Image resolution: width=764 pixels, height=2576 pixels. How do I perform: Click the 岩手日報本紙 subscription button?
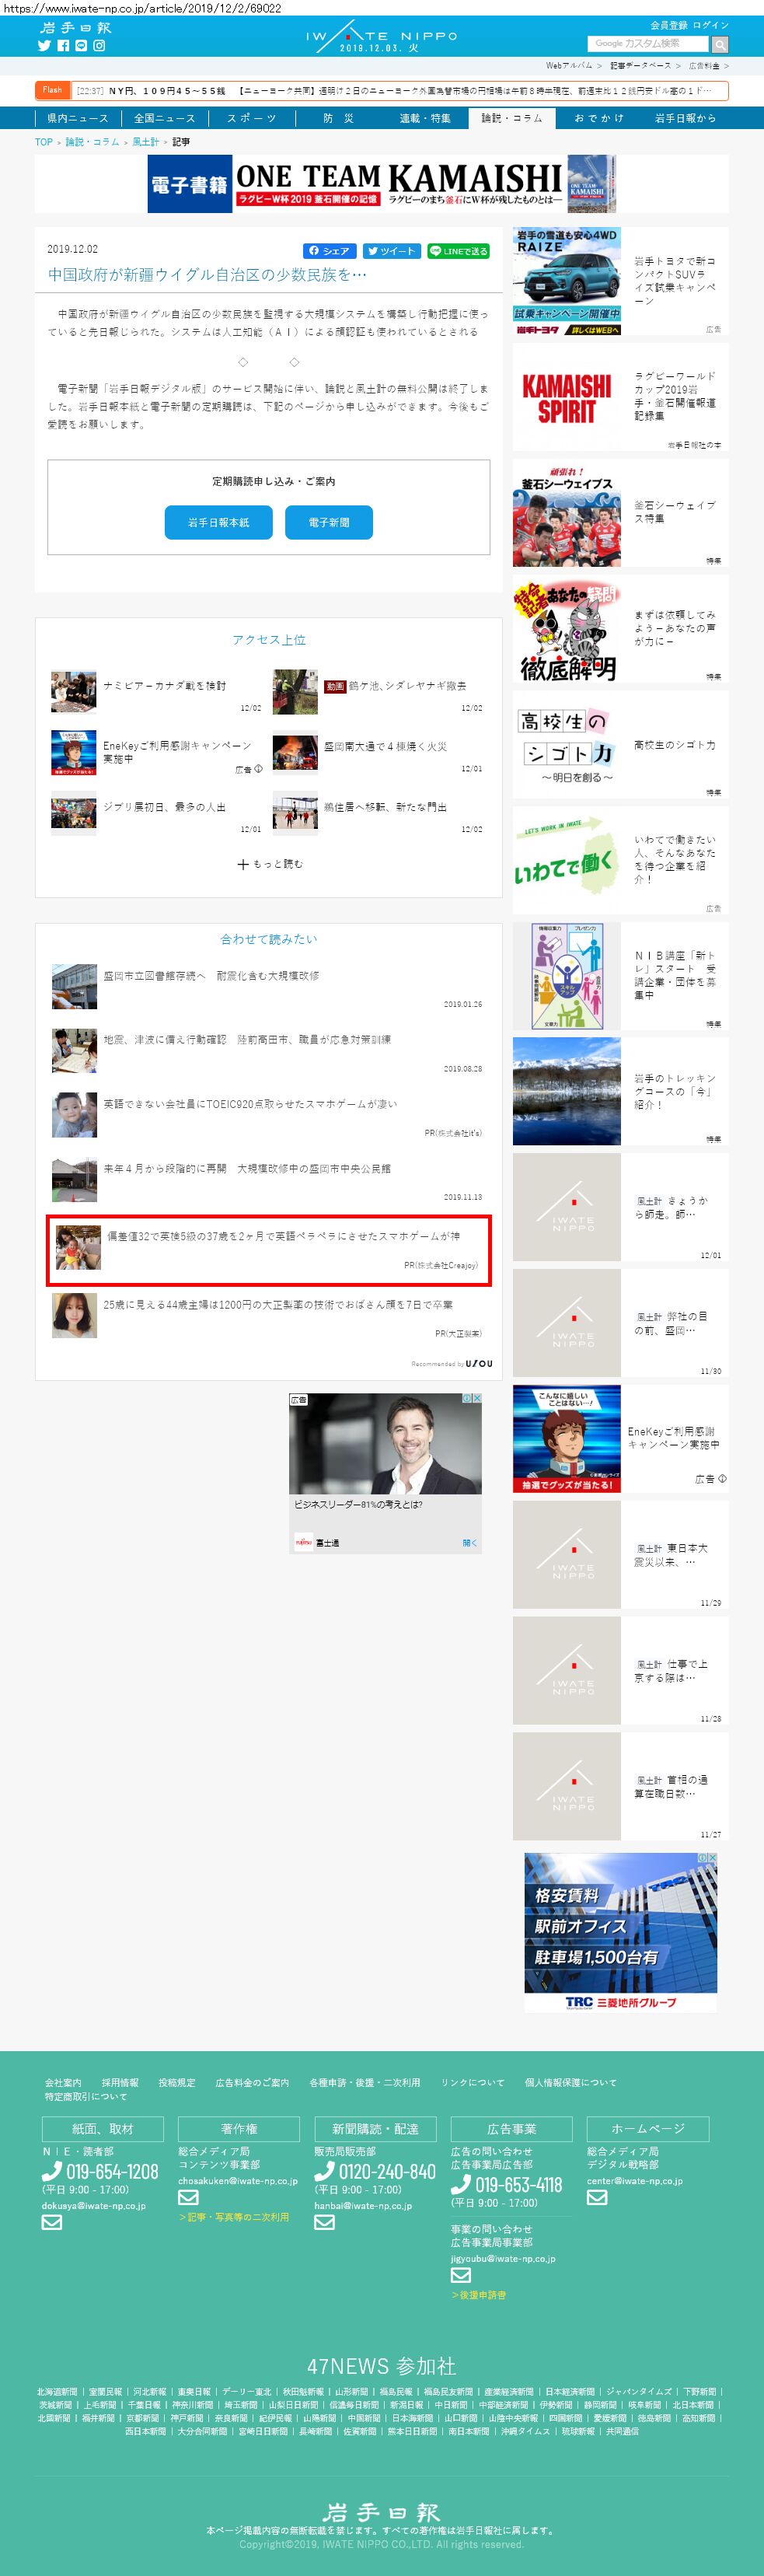coord(218,522)
